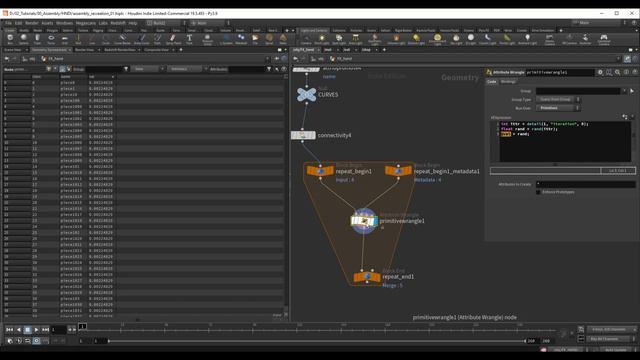Select the Null shelf tool

pos(78,39)
